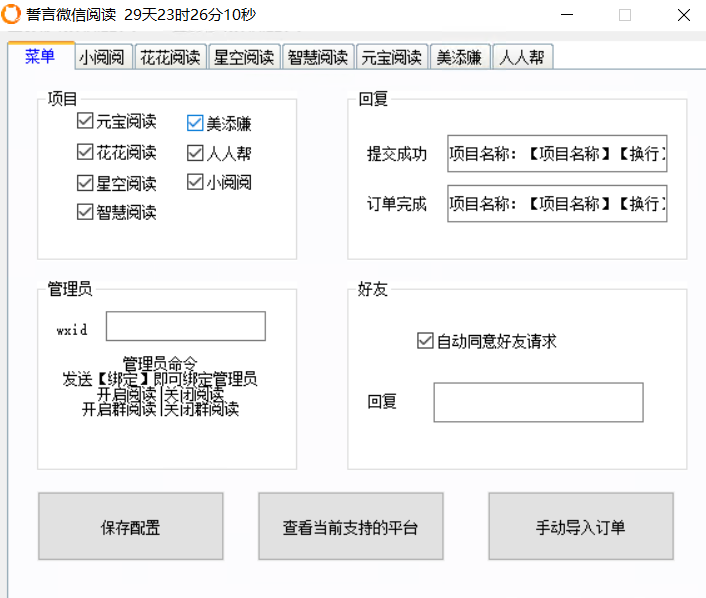
Task: Click the wxid input field
Action: [x=185, y=326]
